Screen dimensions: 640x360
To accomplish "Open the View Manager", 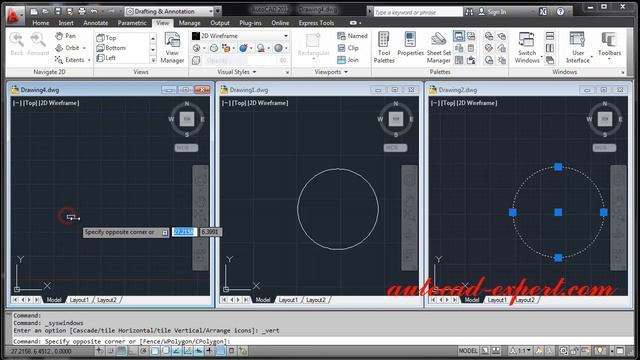I will tap(172, 48).
